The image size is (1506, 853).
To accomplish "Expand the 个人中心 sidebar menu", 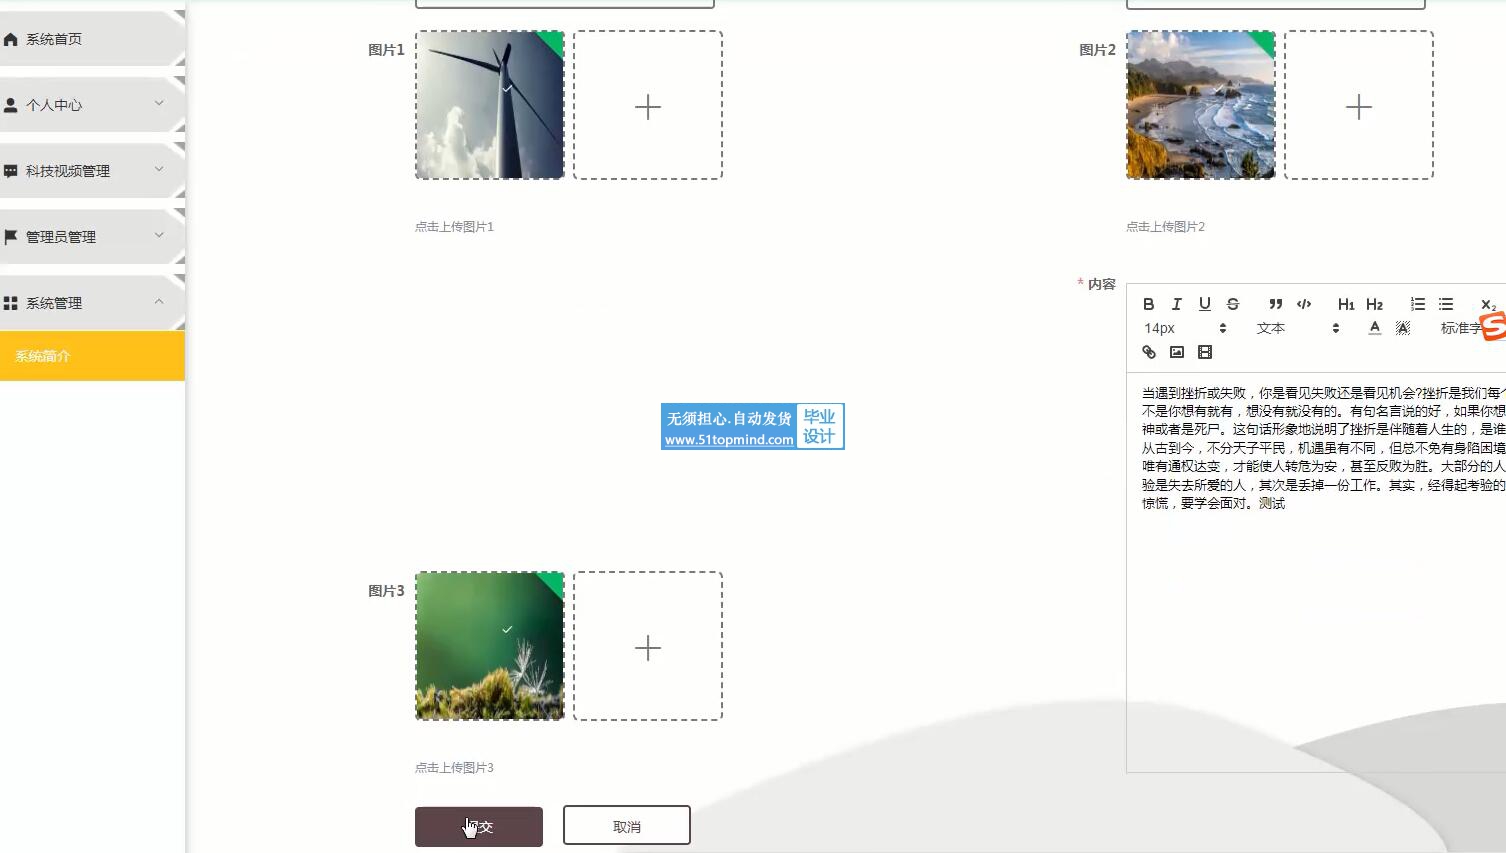I will [92, 105].
